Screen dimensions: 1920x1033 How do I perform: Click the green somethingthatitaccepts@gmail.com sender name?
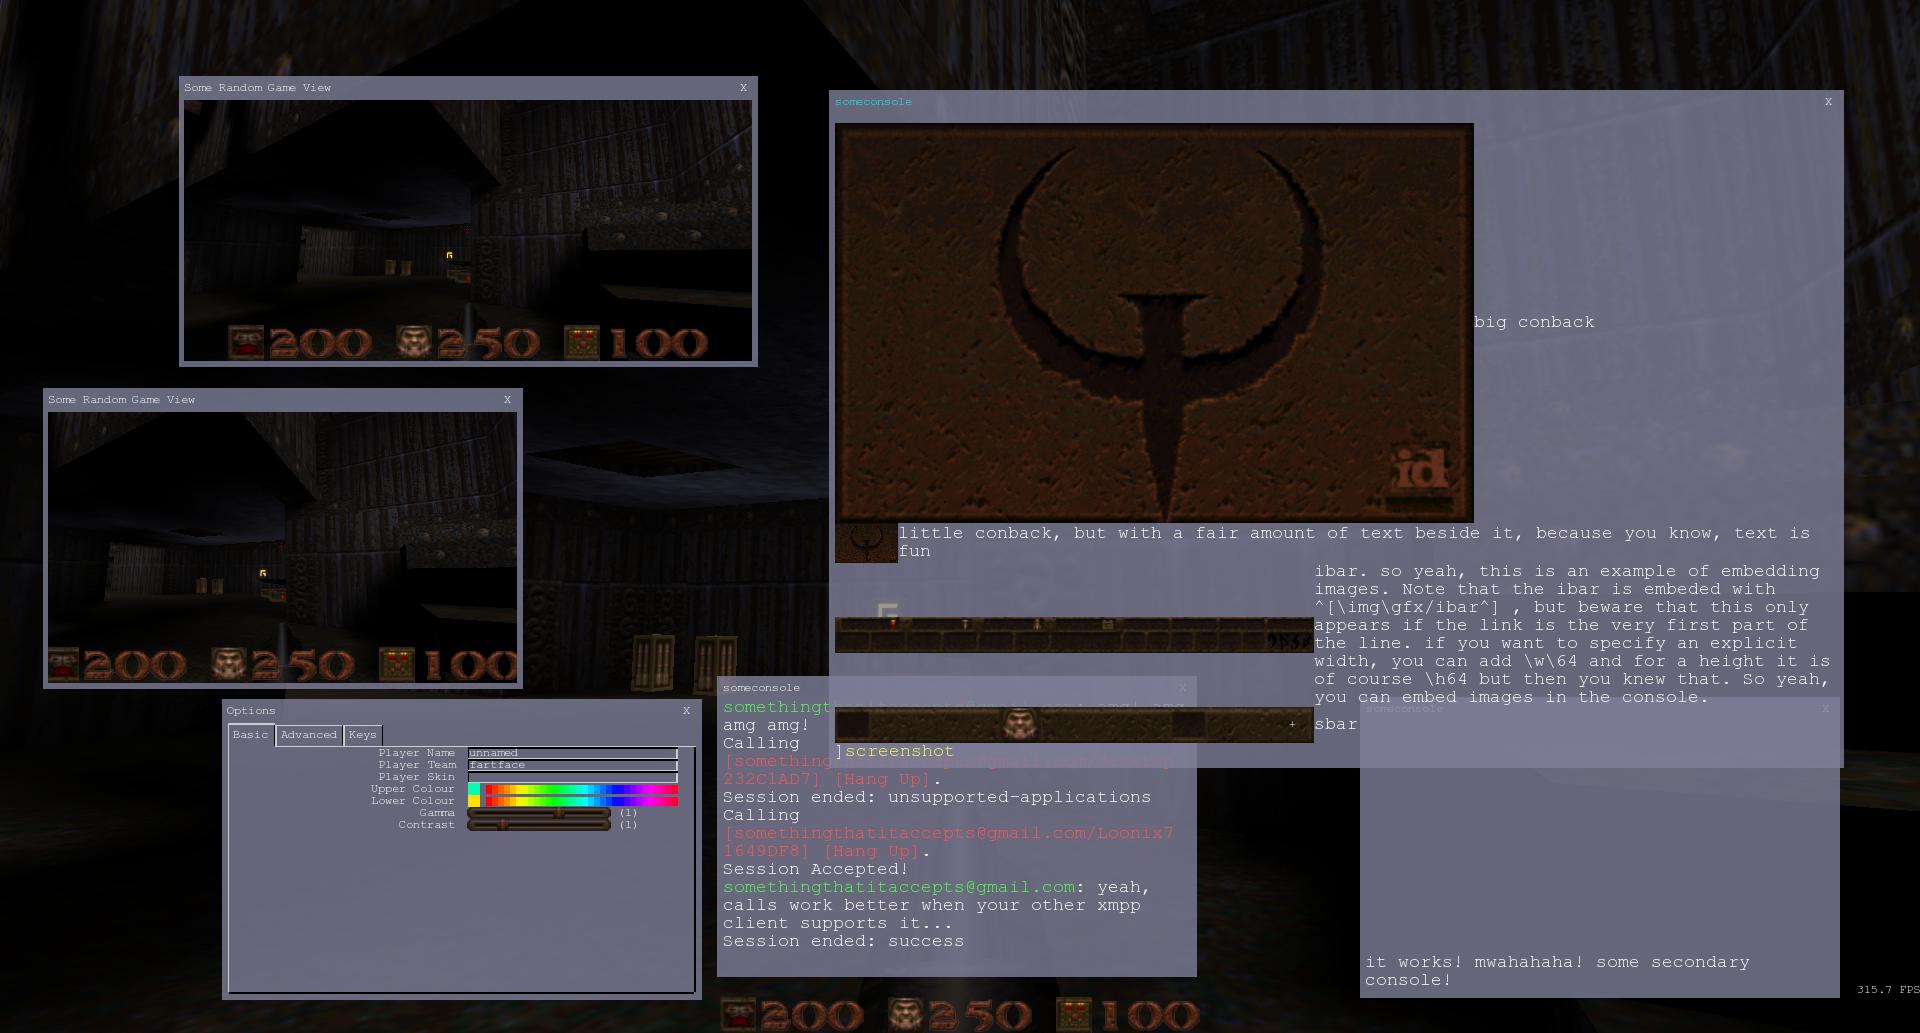898,887
